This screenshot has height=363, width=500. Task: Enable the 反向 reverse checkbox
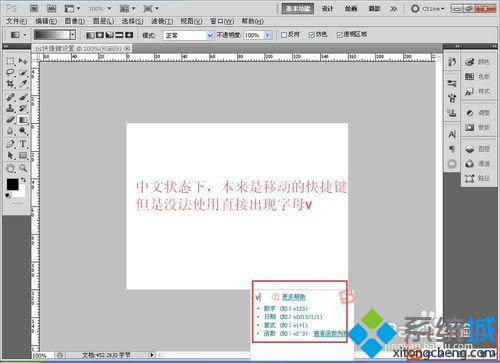point(284,35)
